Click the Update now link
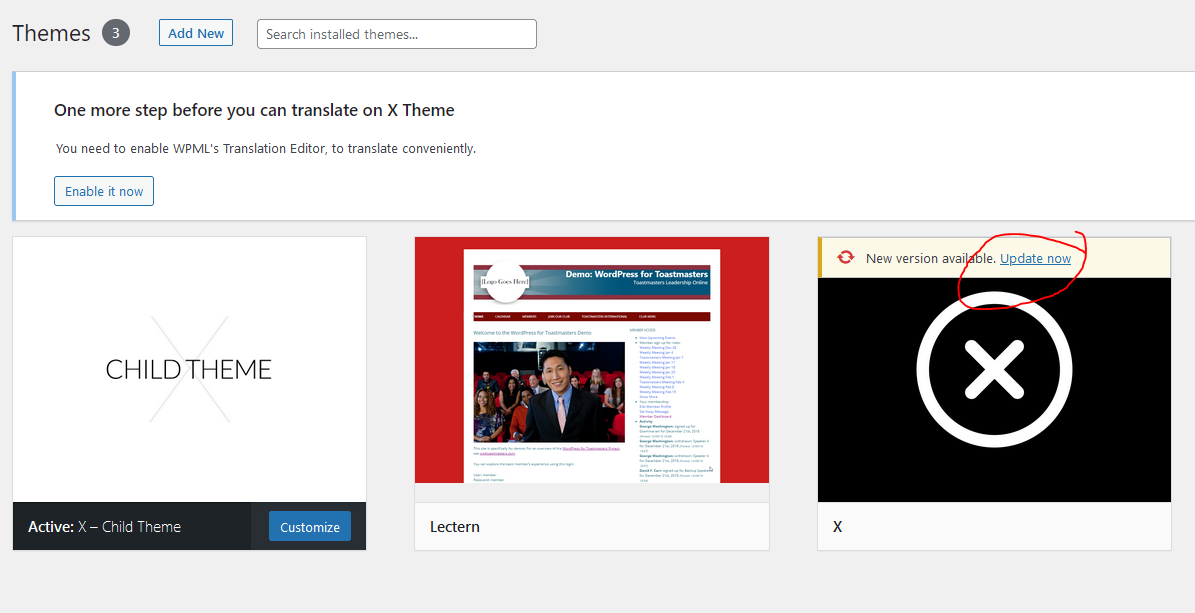1195x613 pixels. [x=1035, y=258]
